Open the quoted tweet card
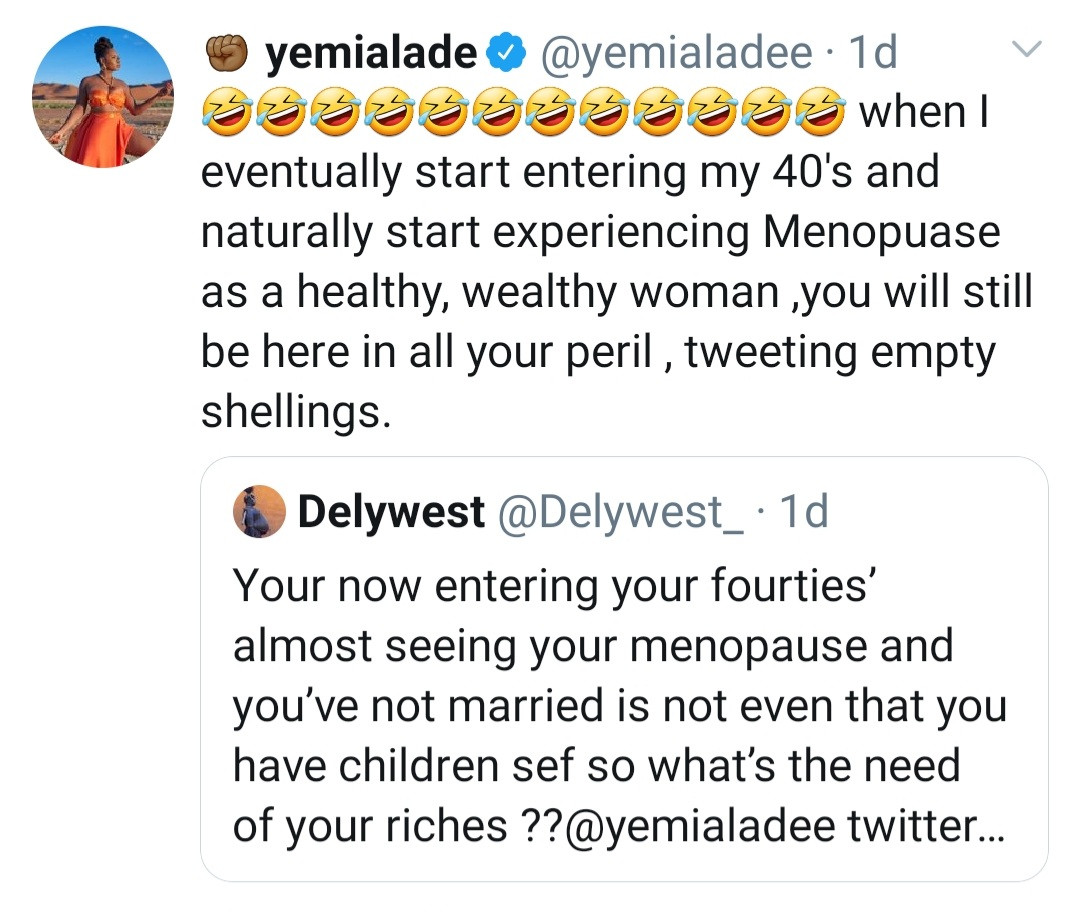Screen dimensions: 1080x912 (624, 669)
